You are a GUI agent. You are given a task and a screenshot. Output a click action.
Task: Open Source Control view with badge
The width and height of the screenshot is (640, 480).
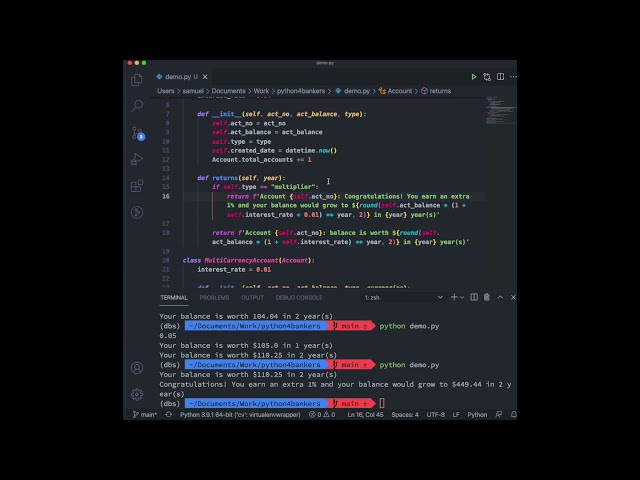point(138,133)
